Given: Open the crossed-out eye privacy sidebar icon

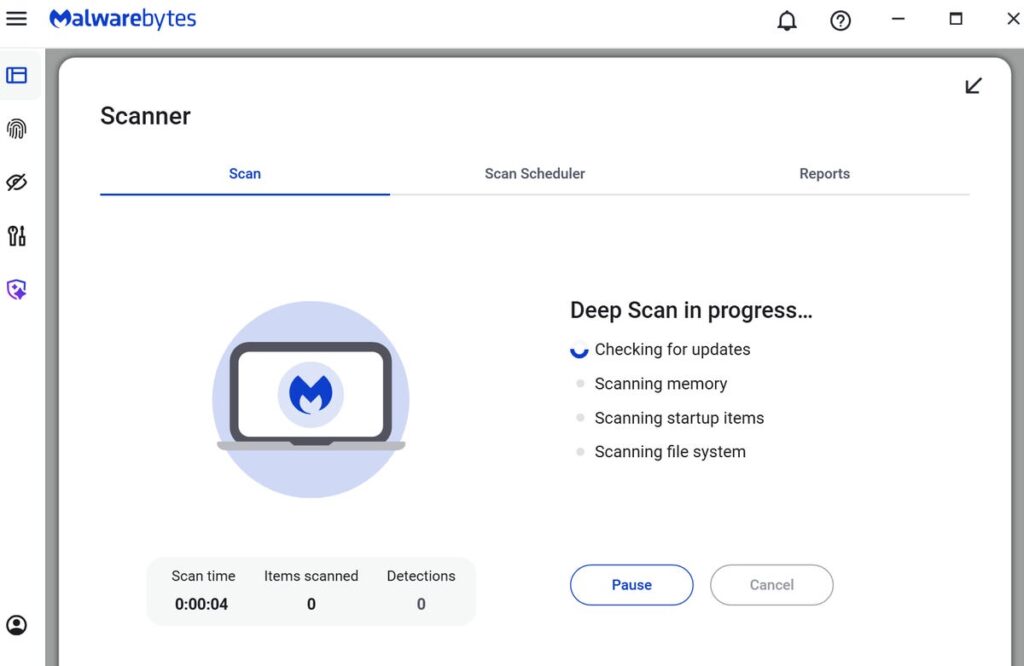Looking at the screenshot, I should coord(16,182).
